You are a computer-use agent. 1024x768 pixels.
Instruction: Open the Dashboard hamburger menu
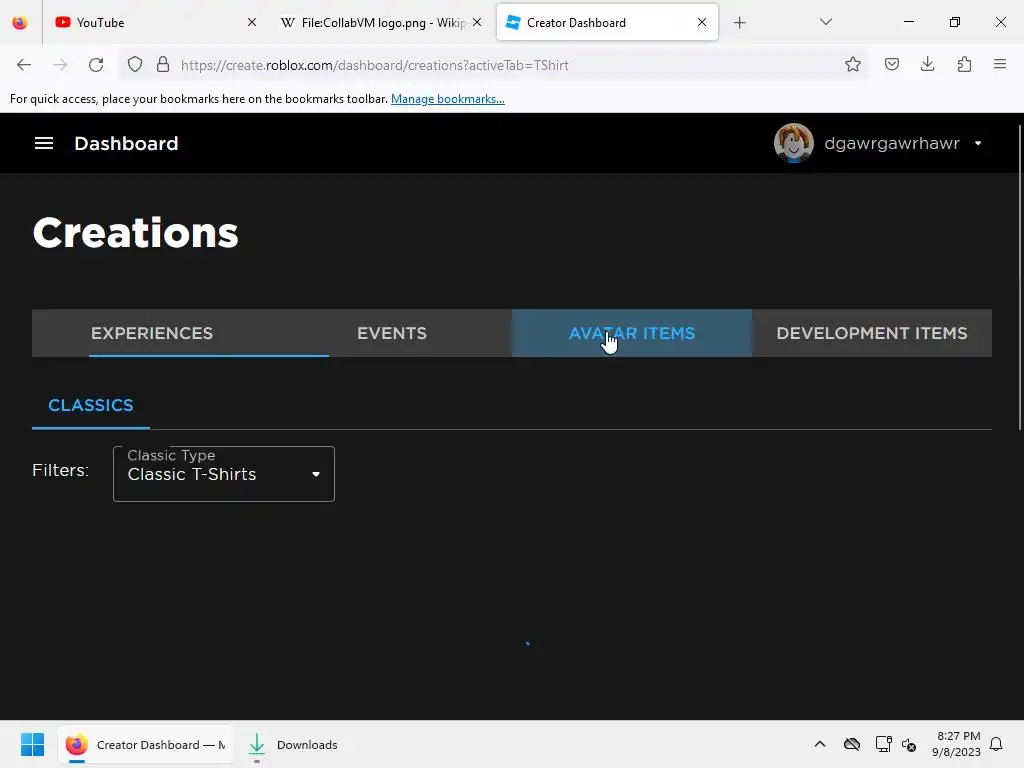click(x=44, y=143)
